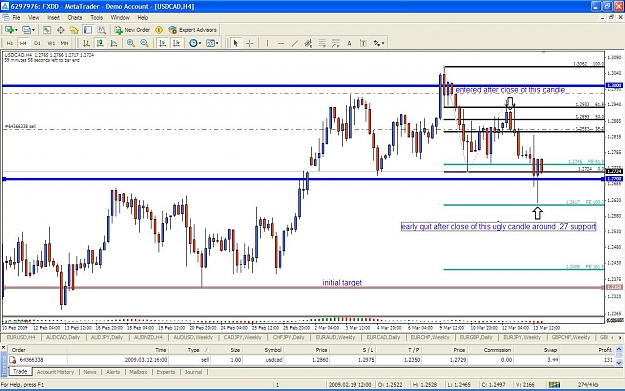
Task: Switch to EURUSD,H4 chart tab
Action: [x=21, y=337]
